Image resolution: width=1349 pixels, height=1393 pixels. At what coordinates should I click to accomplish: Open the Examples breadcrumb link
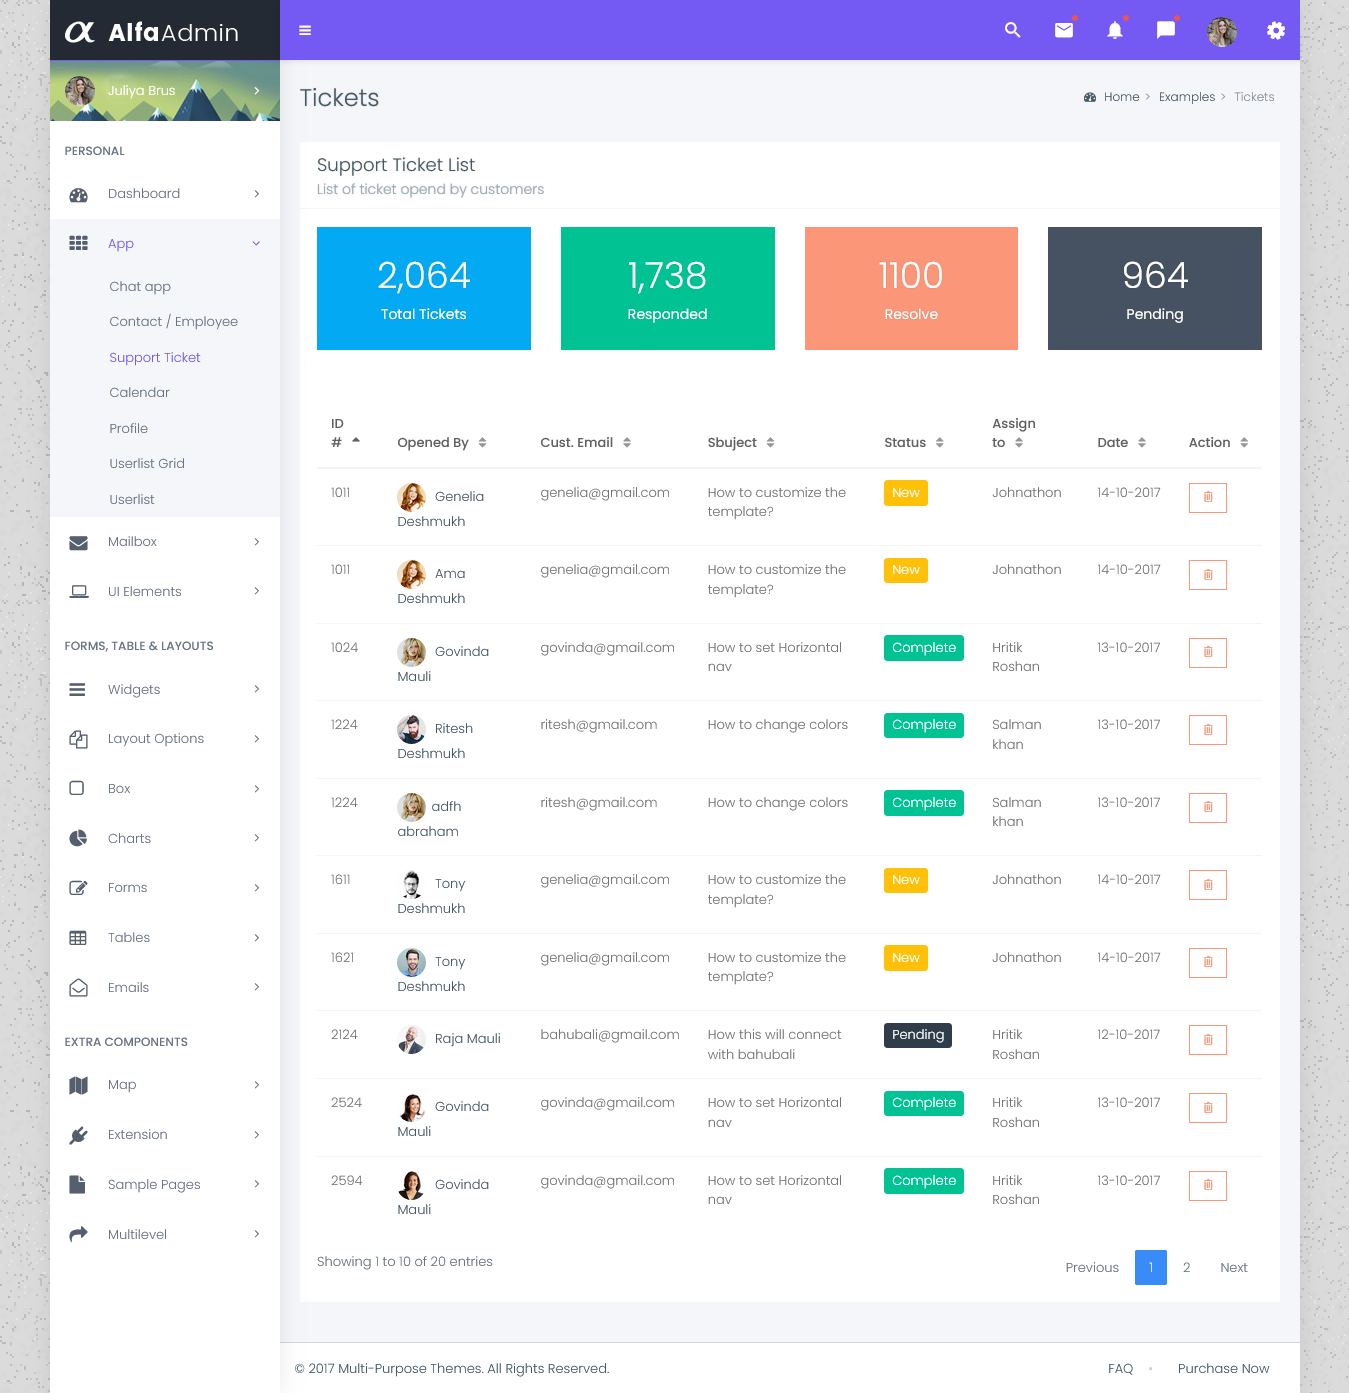1187,96
